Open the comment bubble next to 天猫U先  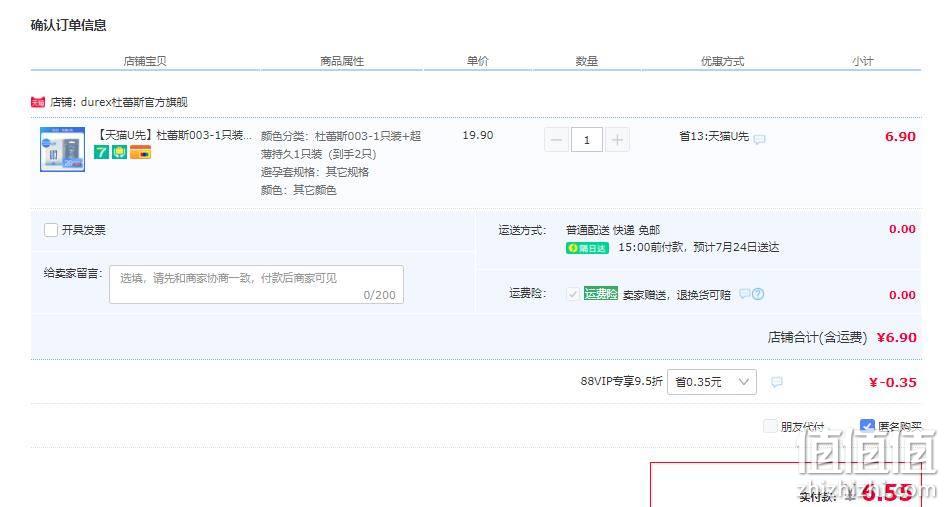pos(760,139)
